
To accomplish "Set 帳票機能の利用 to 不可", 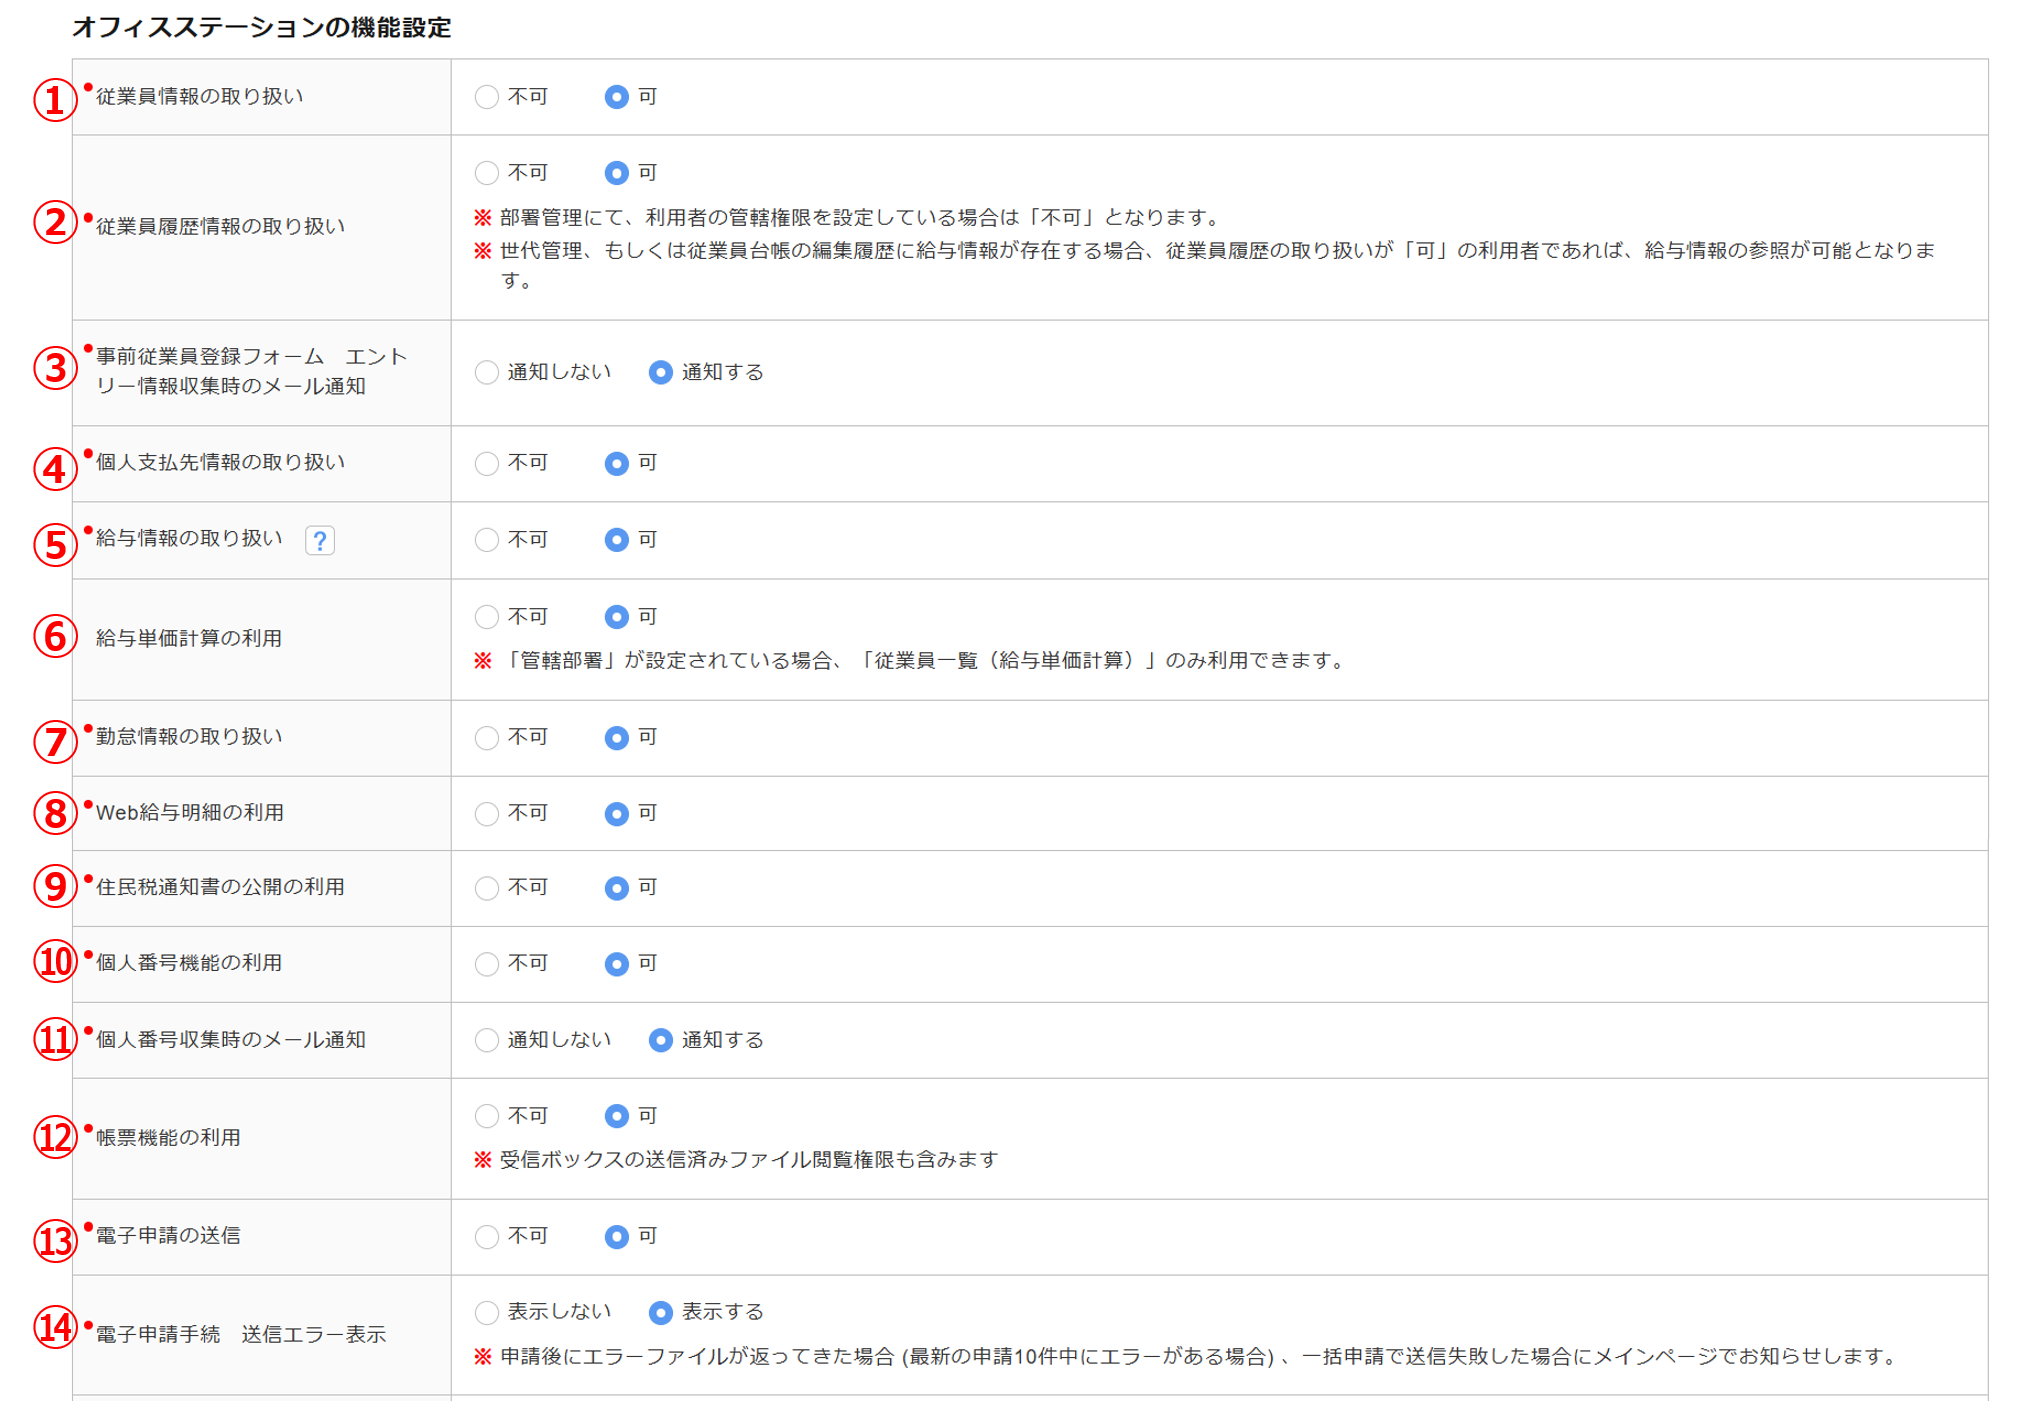I will click(486, 1115).
